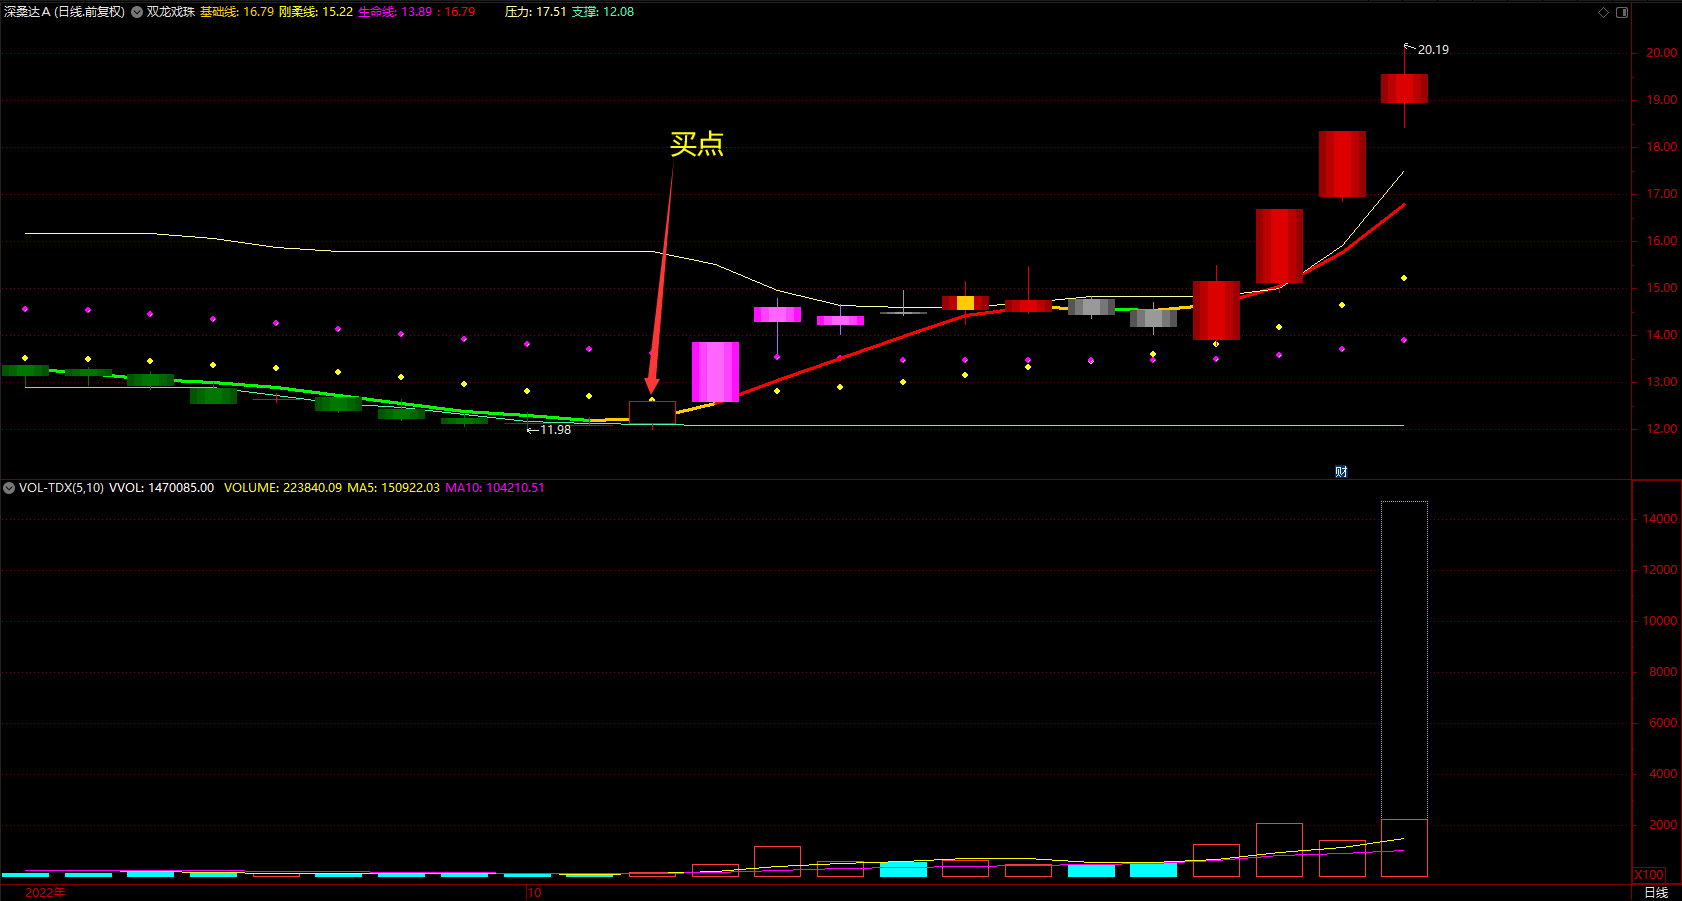Click the 压力: 17.51 value
This screenshot has height=901, width=1682.
535,12
